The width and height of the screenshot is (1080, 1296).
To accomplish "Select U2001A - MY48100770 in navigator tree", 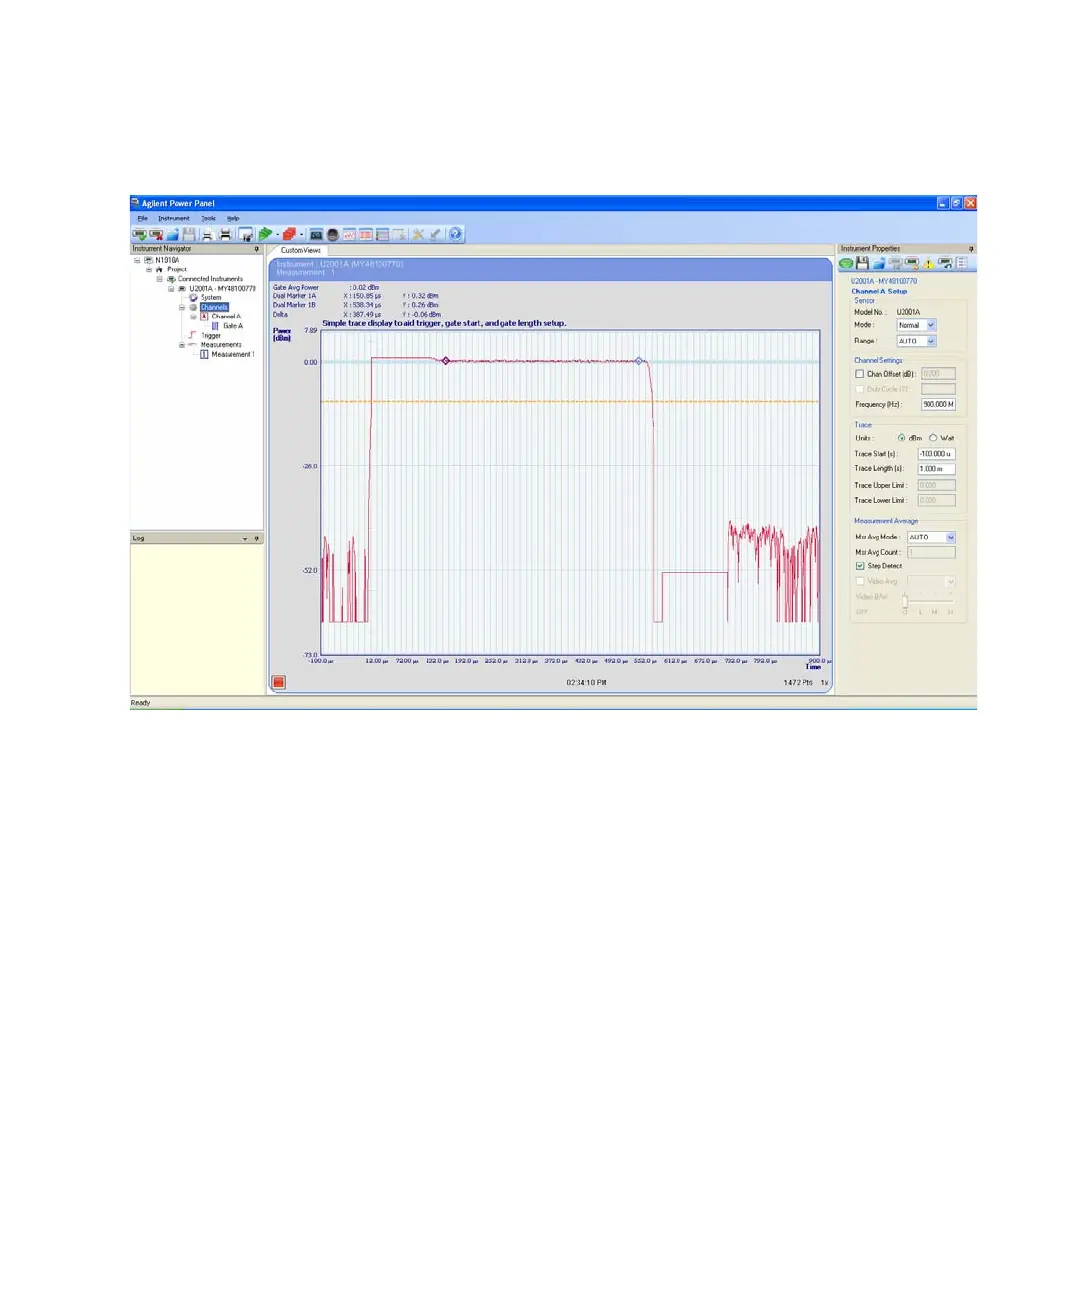I will coord(222,288).
